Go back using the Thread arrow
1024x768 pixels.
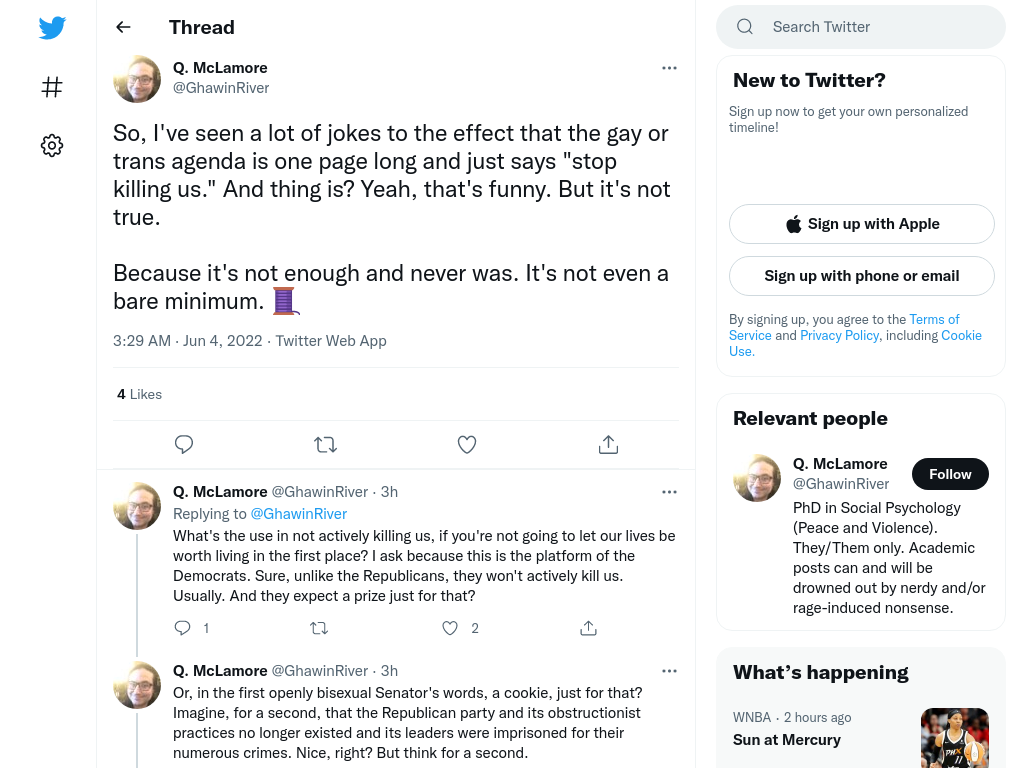click(x=123, y=27)
